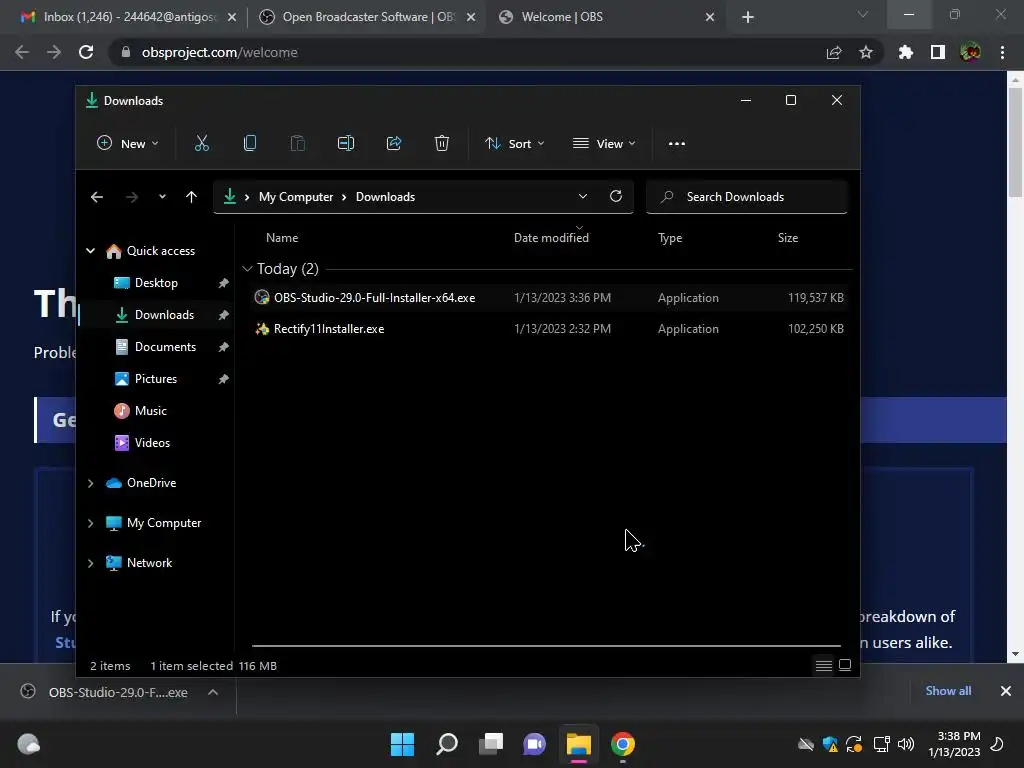Click Chrome share page icon in address bar

click(x=834, y=52)
